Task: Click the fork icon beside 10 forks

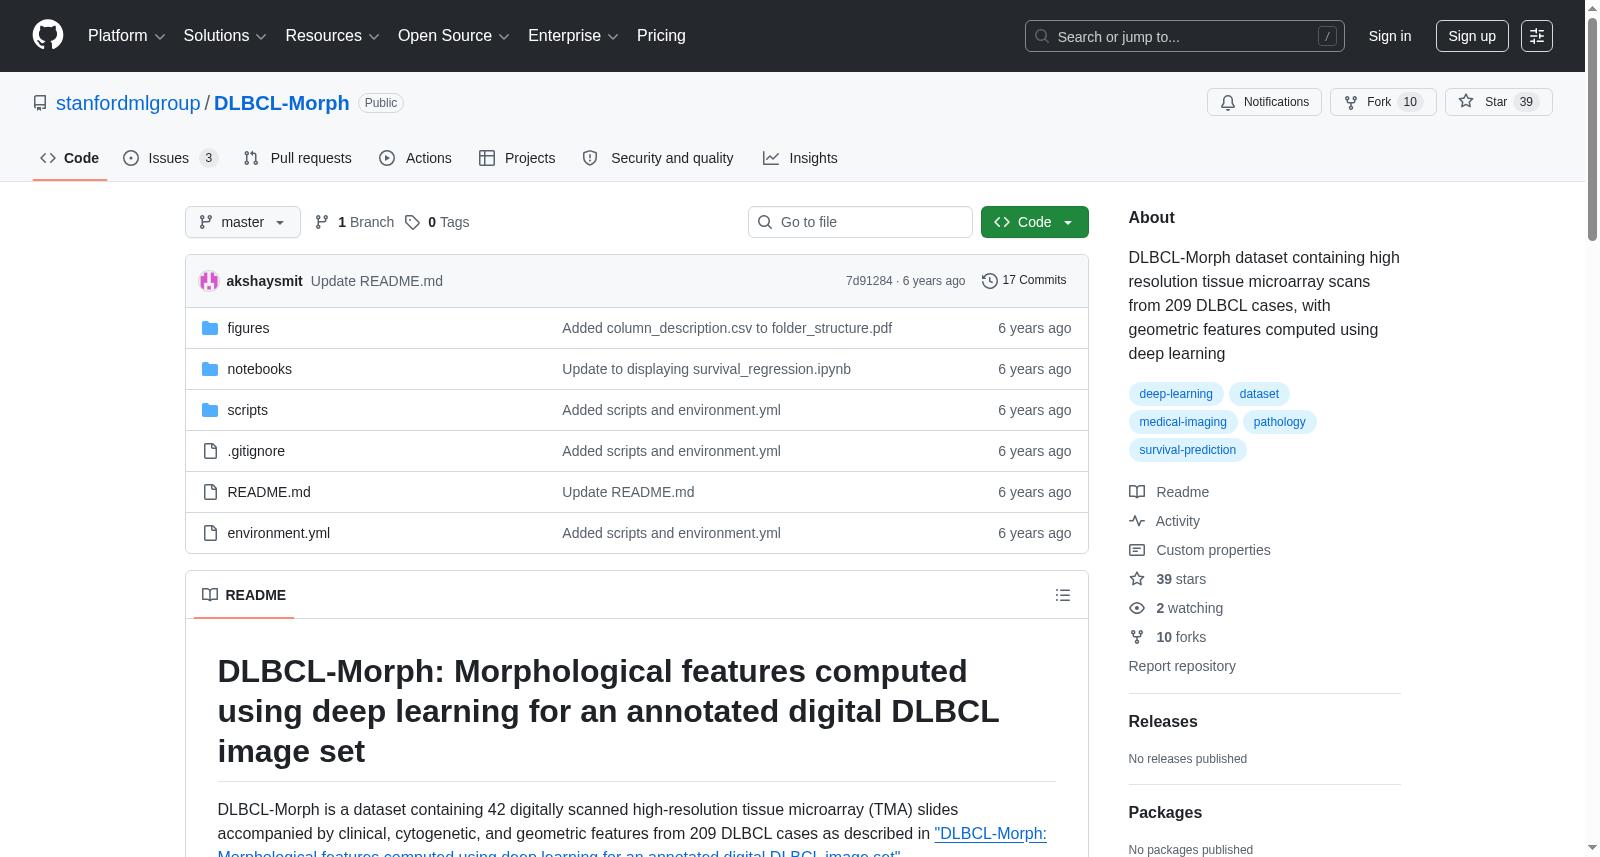Action: click(x=1137, y=637)
